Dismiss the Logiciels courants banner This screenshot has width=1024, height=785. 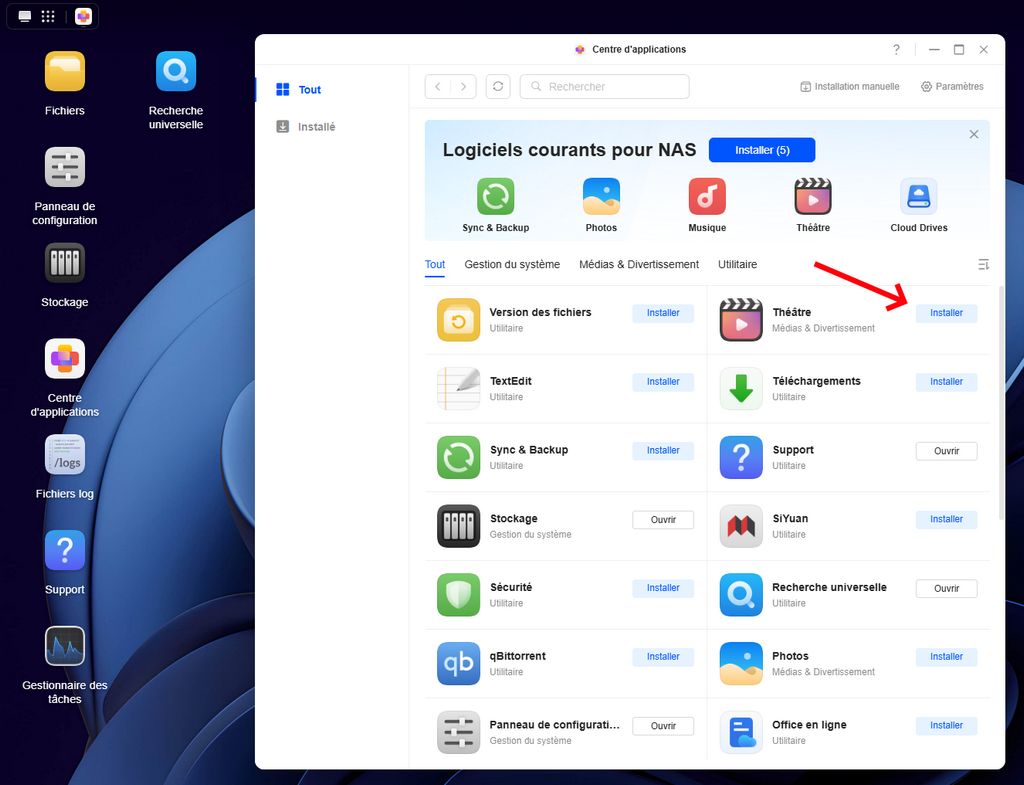point(974,134)
